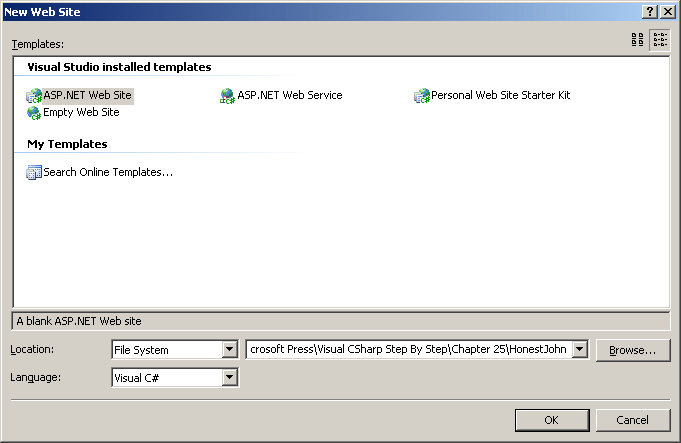The height and width of the screenshot is (443, 681).
Task: Click the File System combo box
Action: coord(175,349)
